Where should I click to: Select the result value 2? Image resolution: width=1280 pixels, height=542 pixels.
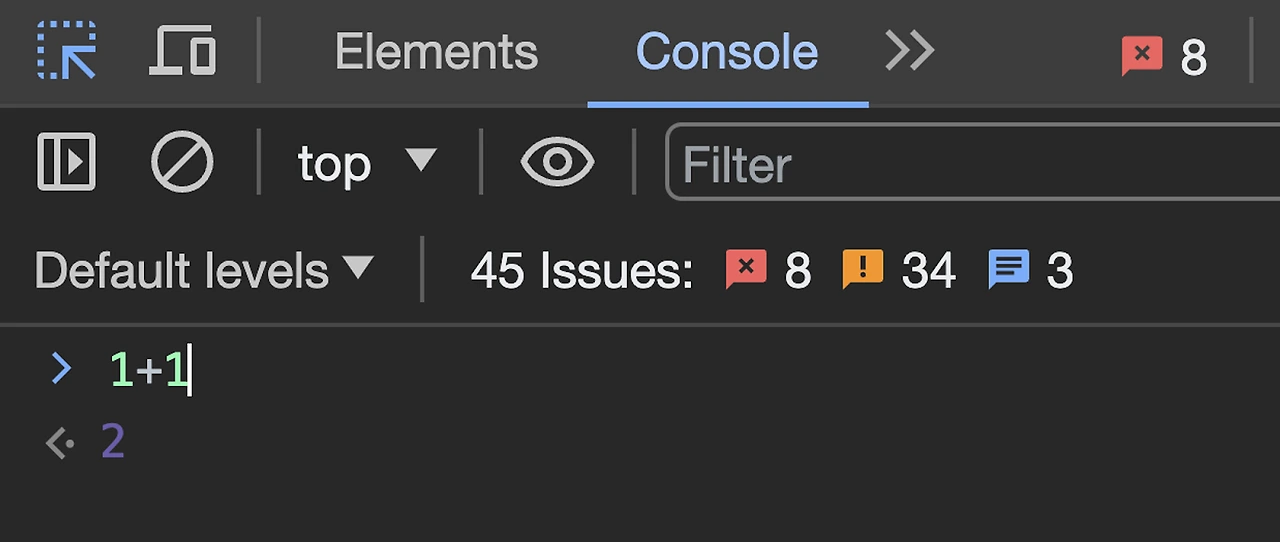pyautogui.click(x=113, y=442)
